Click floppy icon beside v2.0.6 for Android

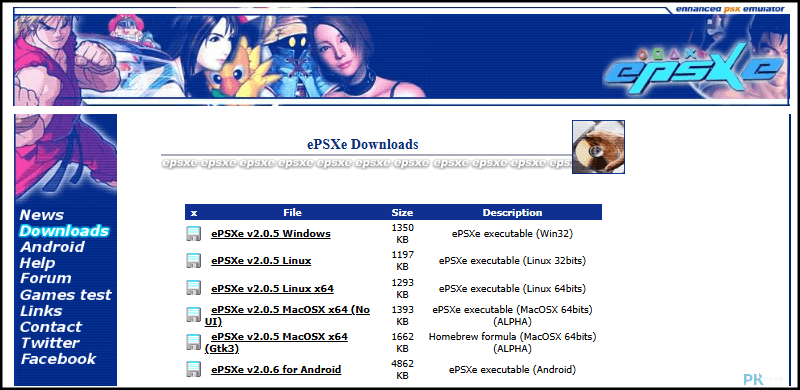pyautogui.click(x=193, y=370)
